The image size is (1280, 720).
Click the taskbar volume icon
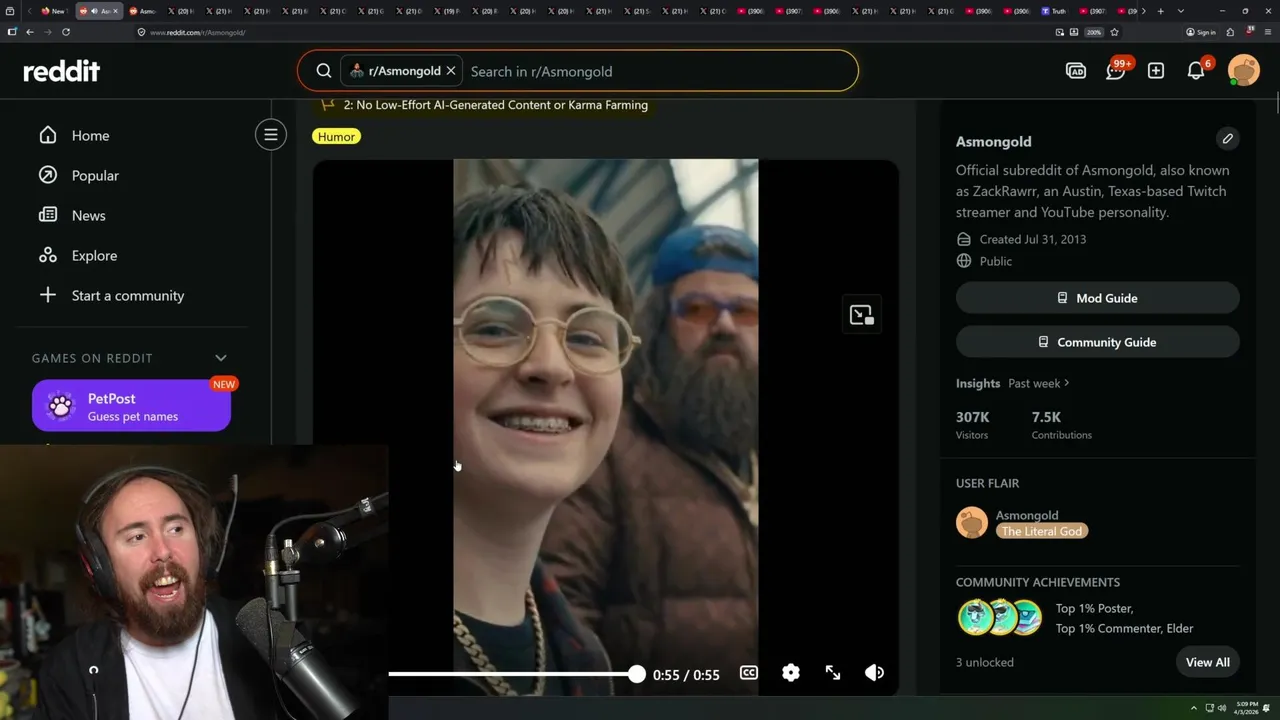pos(1222,708)
